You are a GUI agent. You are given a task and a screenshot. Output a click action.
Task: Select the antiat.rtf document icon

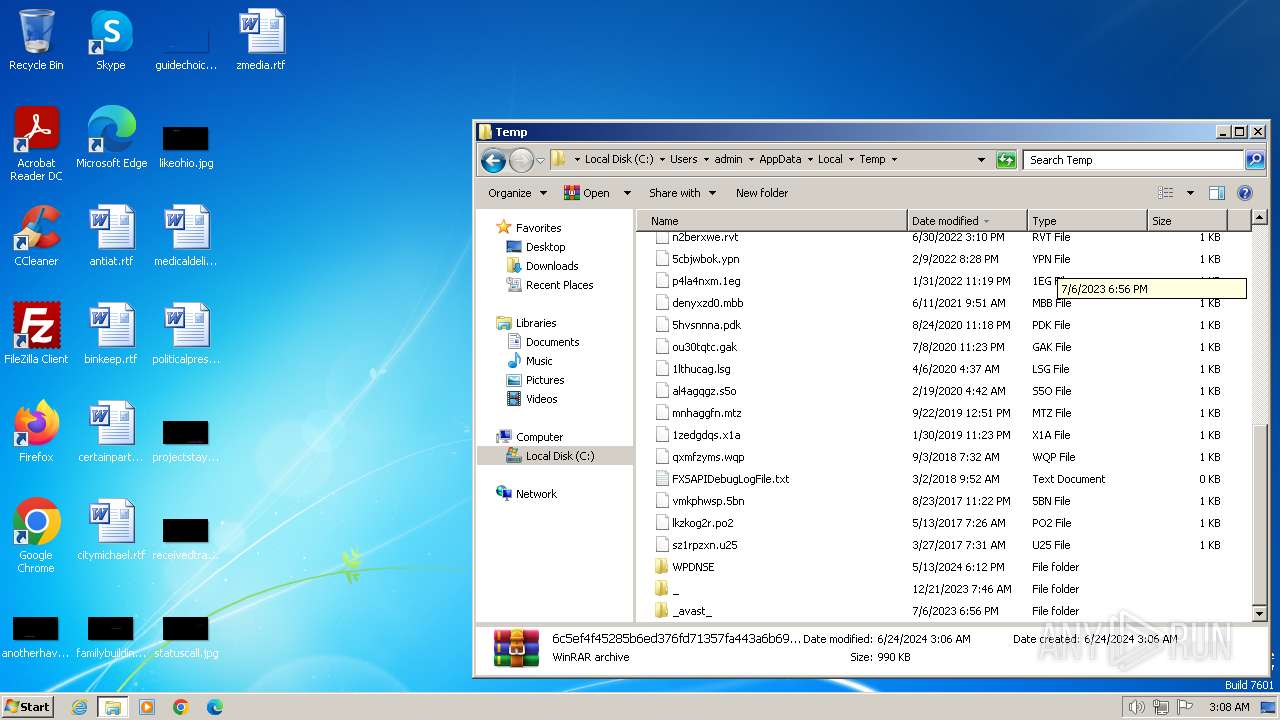[111, 236]
